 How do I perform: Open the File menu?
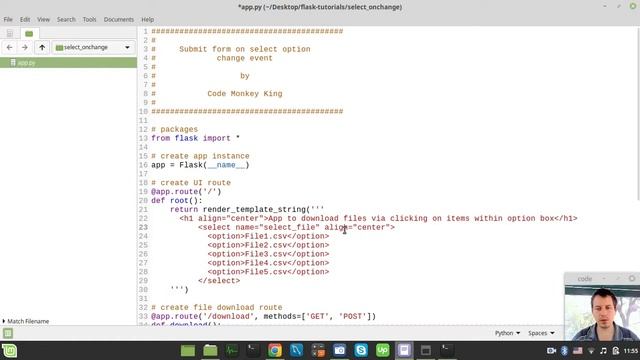point(8,19)
